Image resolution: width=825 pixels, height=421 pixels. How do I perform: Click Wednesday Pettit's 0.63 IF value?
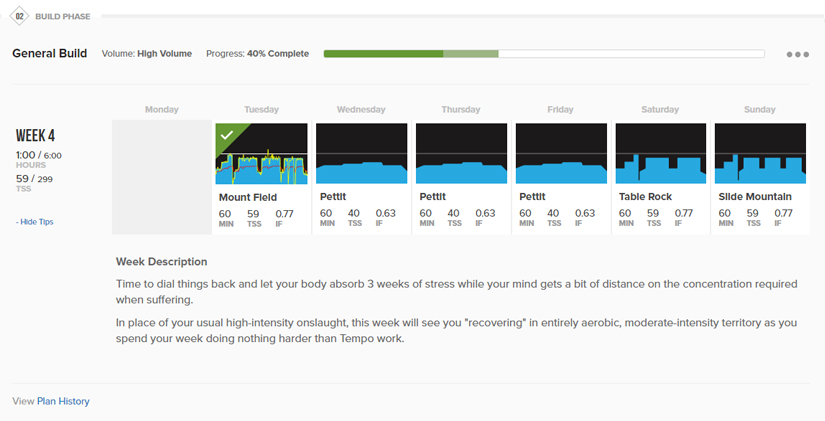coord(386,213)
